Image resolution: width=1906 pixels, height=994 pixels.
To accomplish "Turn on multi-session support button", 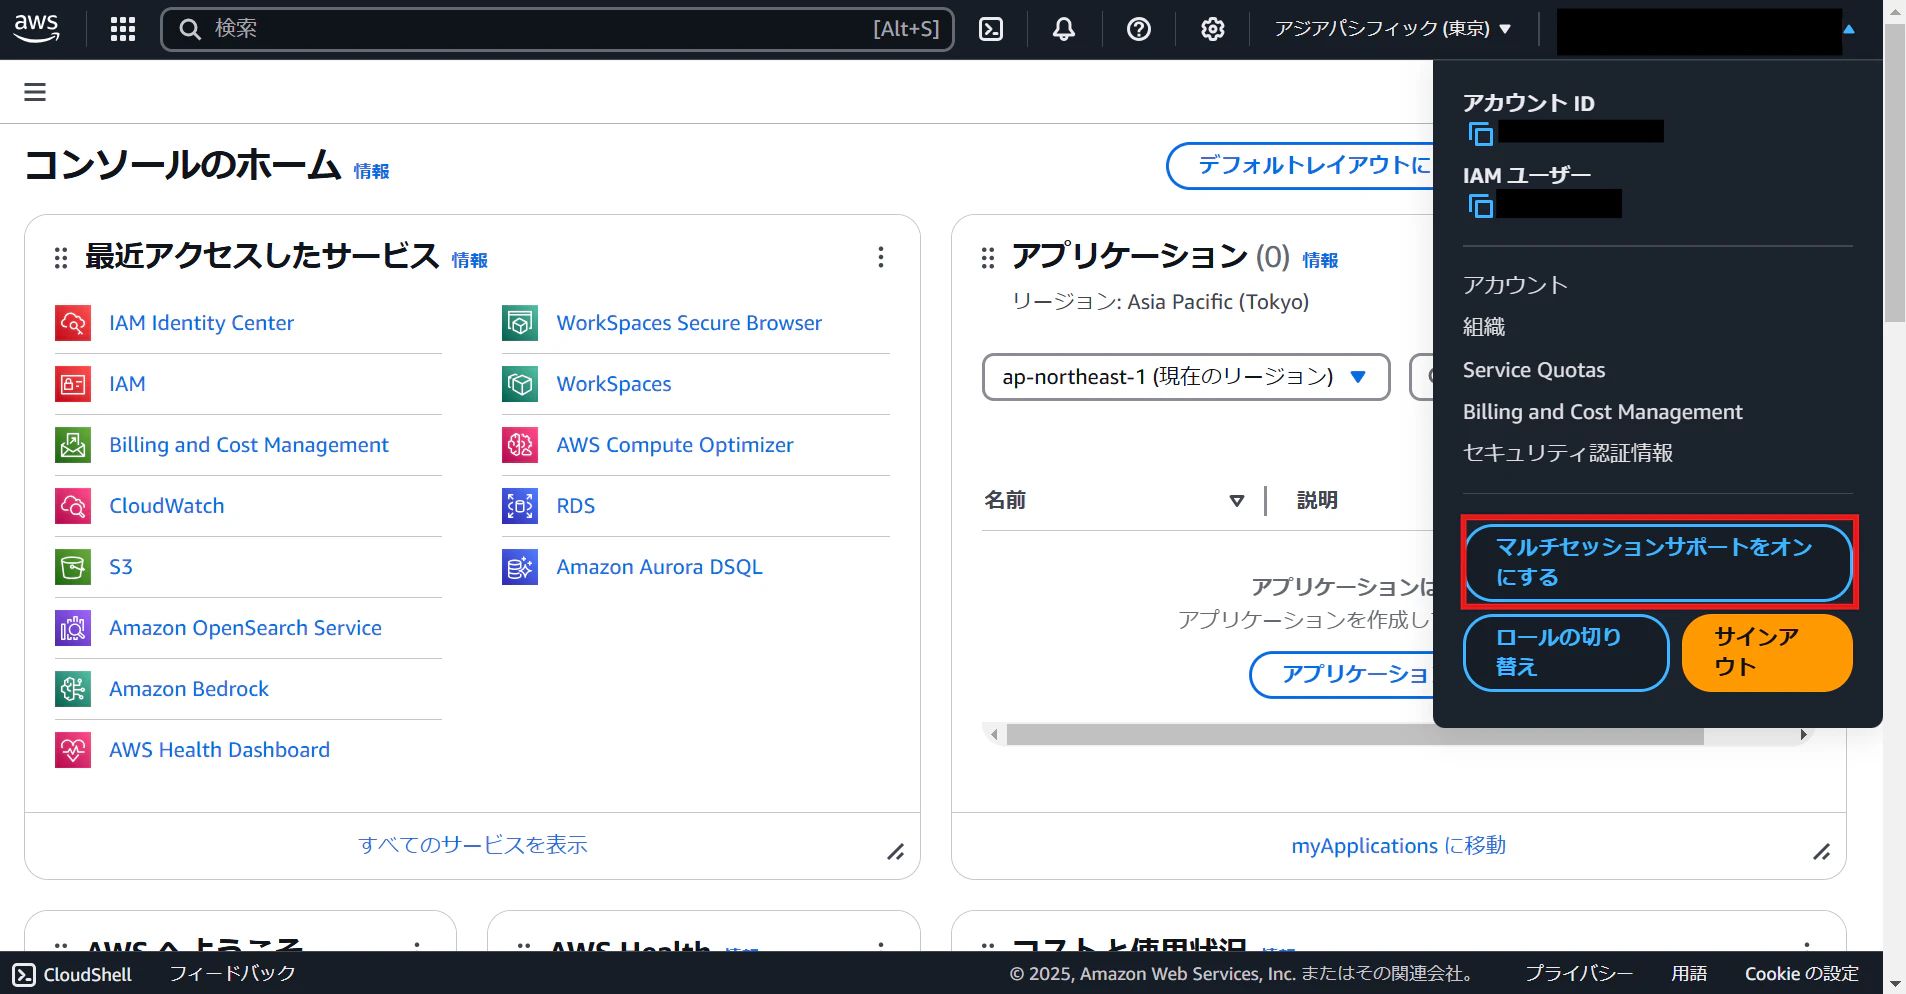I will pyautogui.click(x=1658, y=562).
